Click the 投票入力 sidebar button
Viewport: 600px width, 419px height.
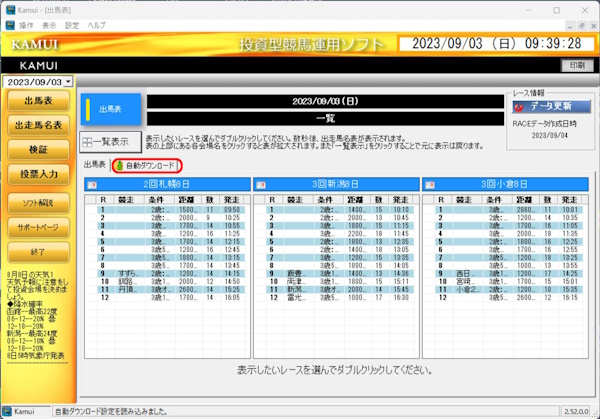[x=37, y=174]
